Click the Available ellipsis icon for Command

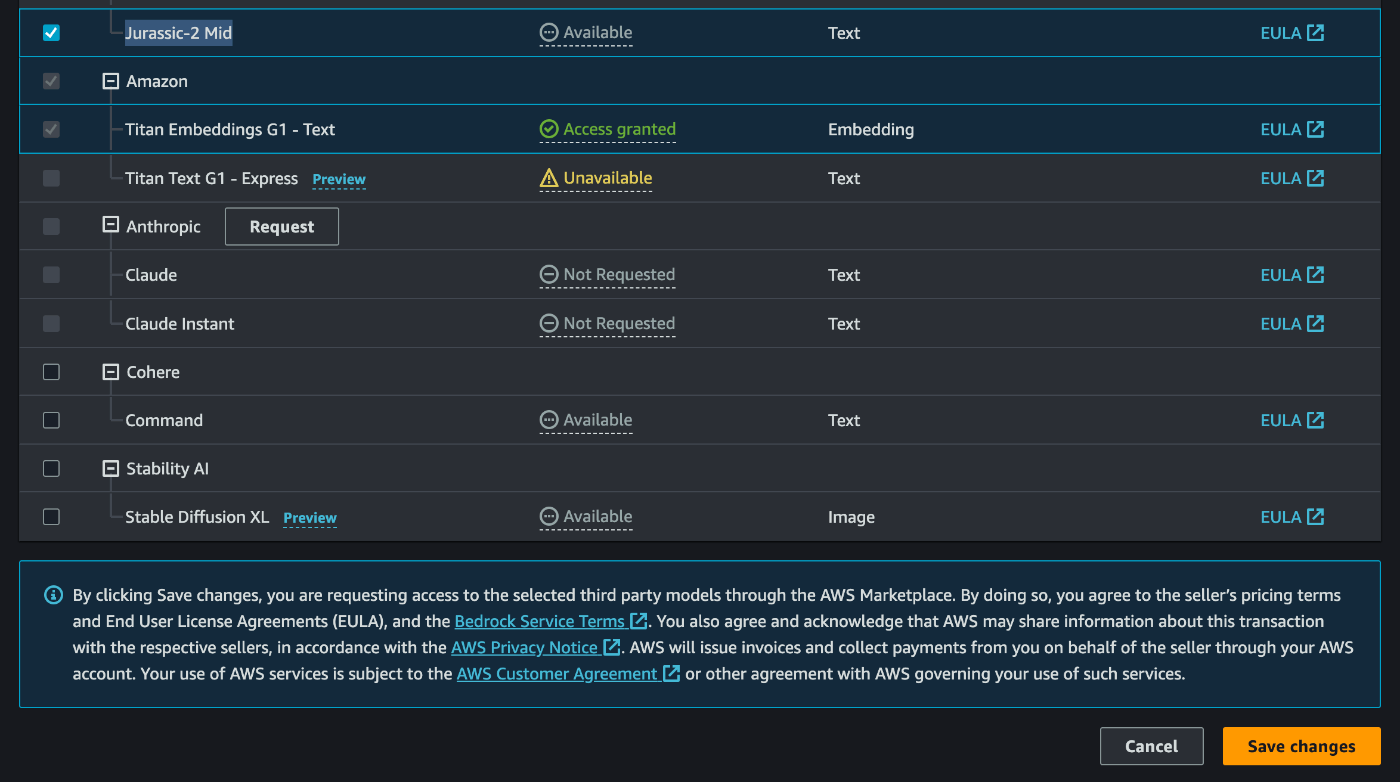[549, 420]
